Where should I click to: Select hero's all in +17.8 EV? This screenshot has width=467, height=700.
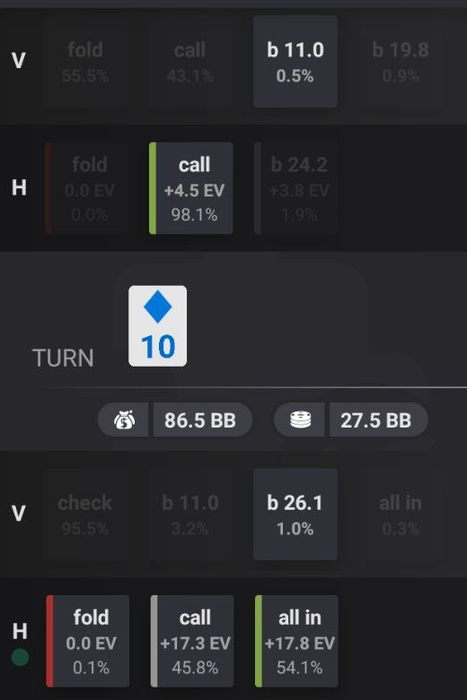(x=296, y=641)
